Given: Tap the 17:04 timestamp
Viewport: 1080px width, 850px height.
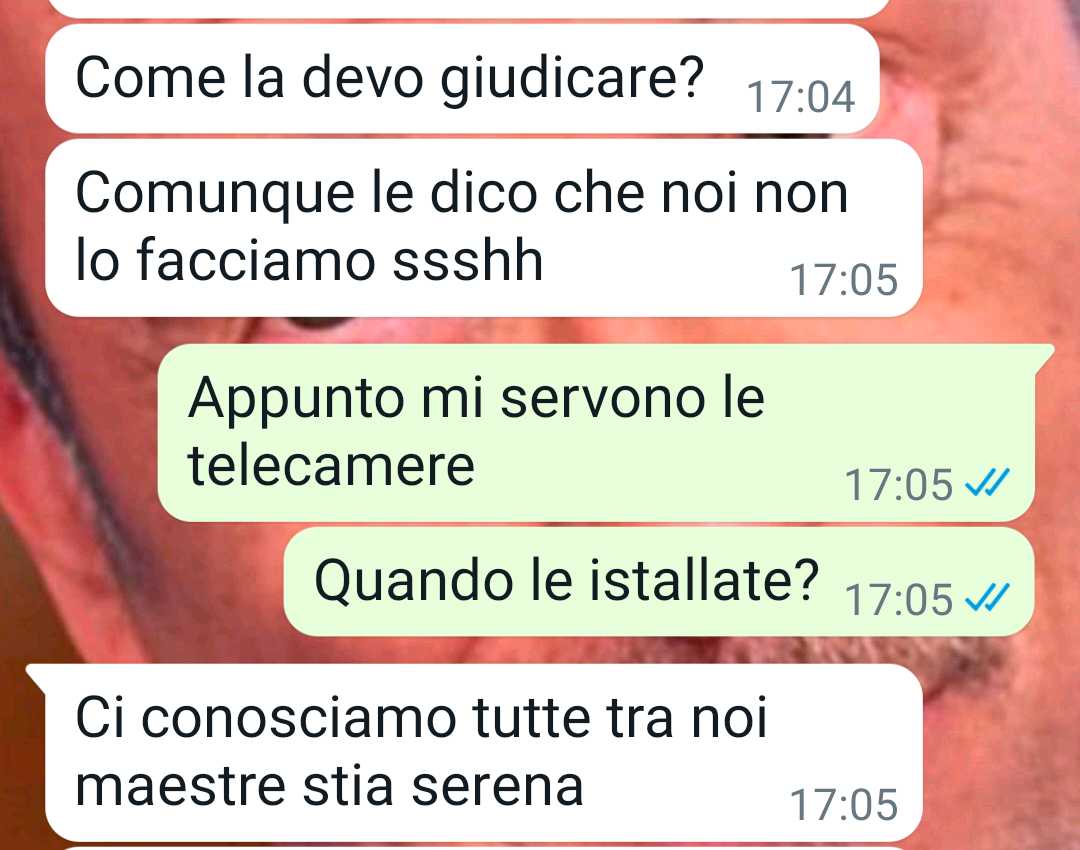Looking at the screenshot, I should click(x=800, y=96).
